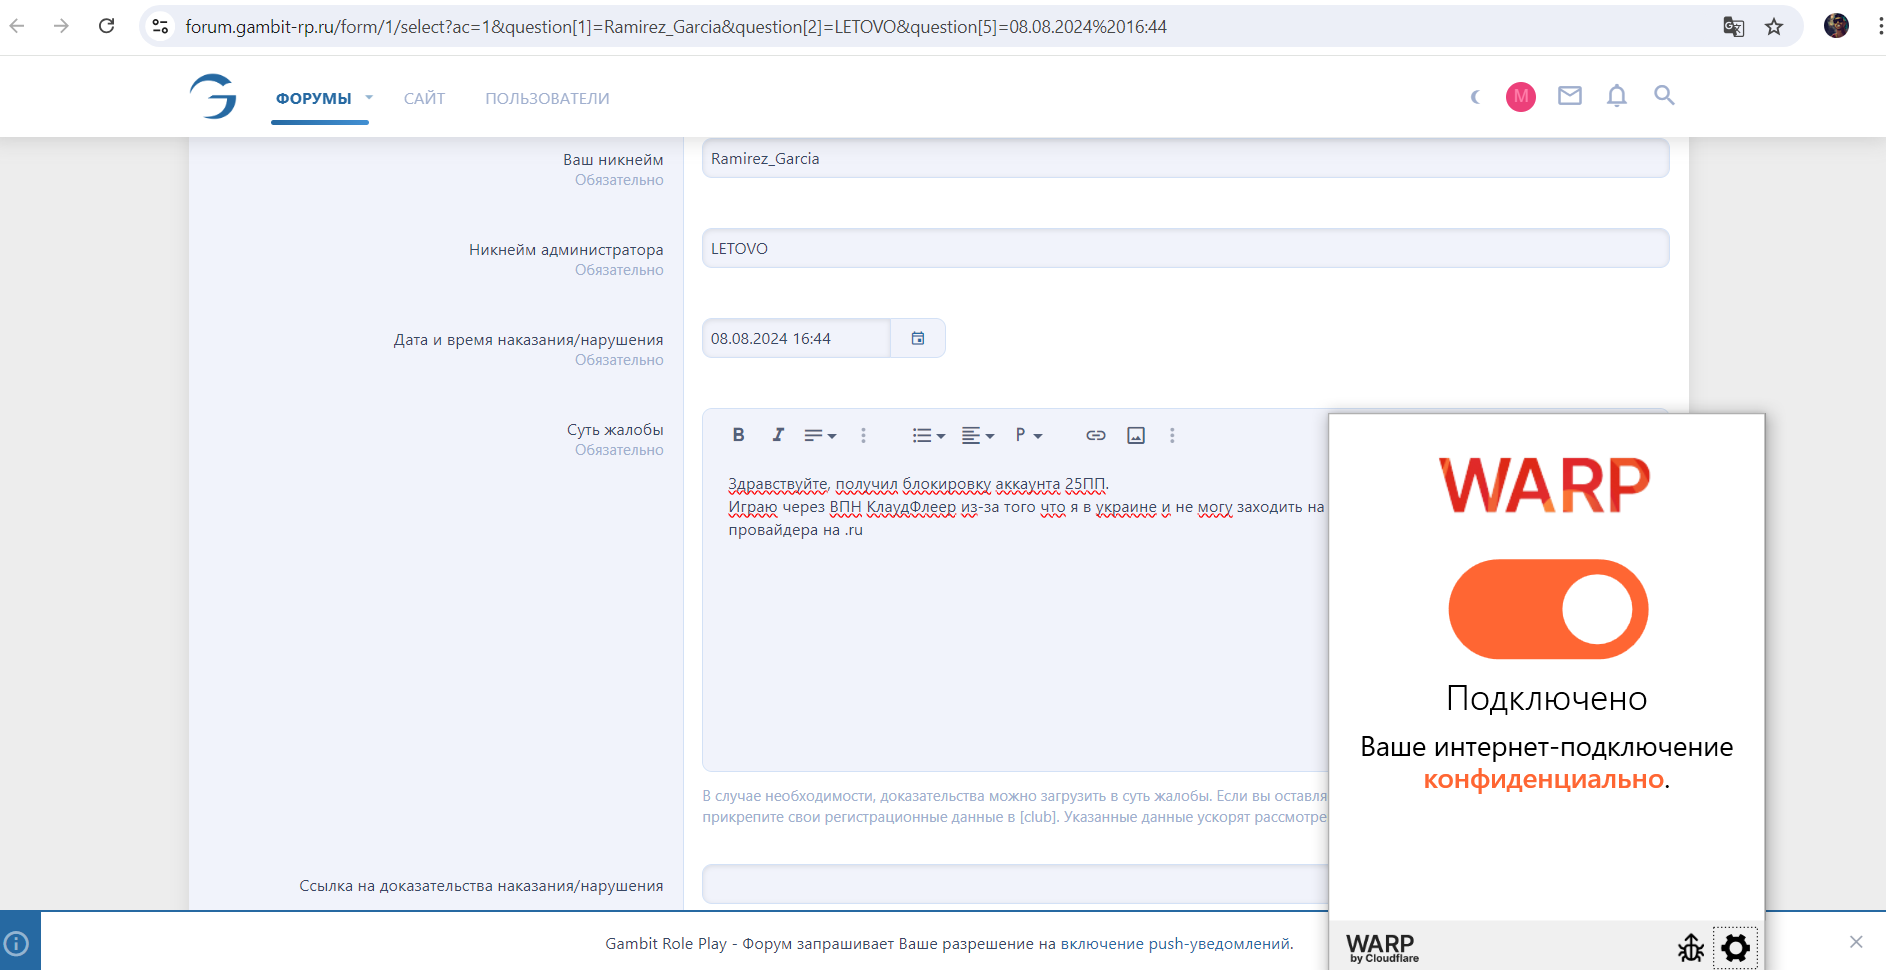The width and height of the screenshot is (1886, 970).
Task: Expand the list options dropdown
Action: pyautogui.click(x=928, y=435)
